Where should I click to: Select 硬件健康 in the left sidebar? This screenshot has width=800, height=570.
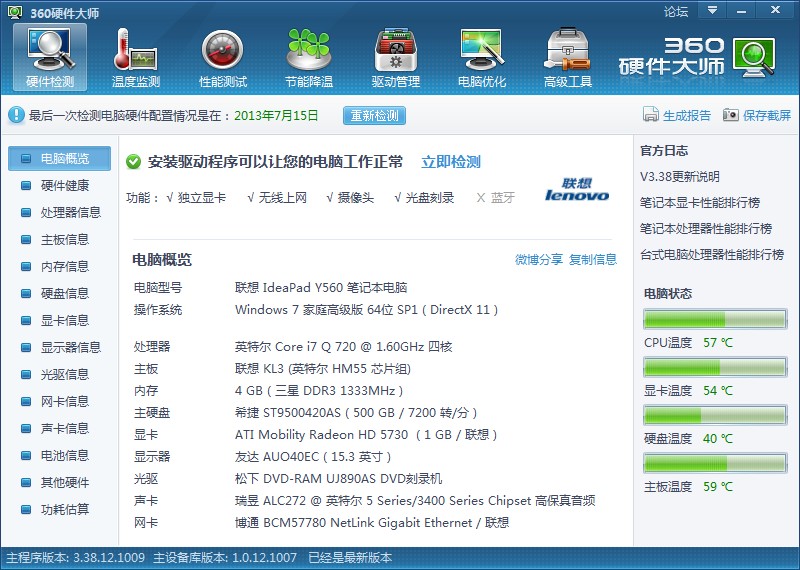(x=64, y=185)
